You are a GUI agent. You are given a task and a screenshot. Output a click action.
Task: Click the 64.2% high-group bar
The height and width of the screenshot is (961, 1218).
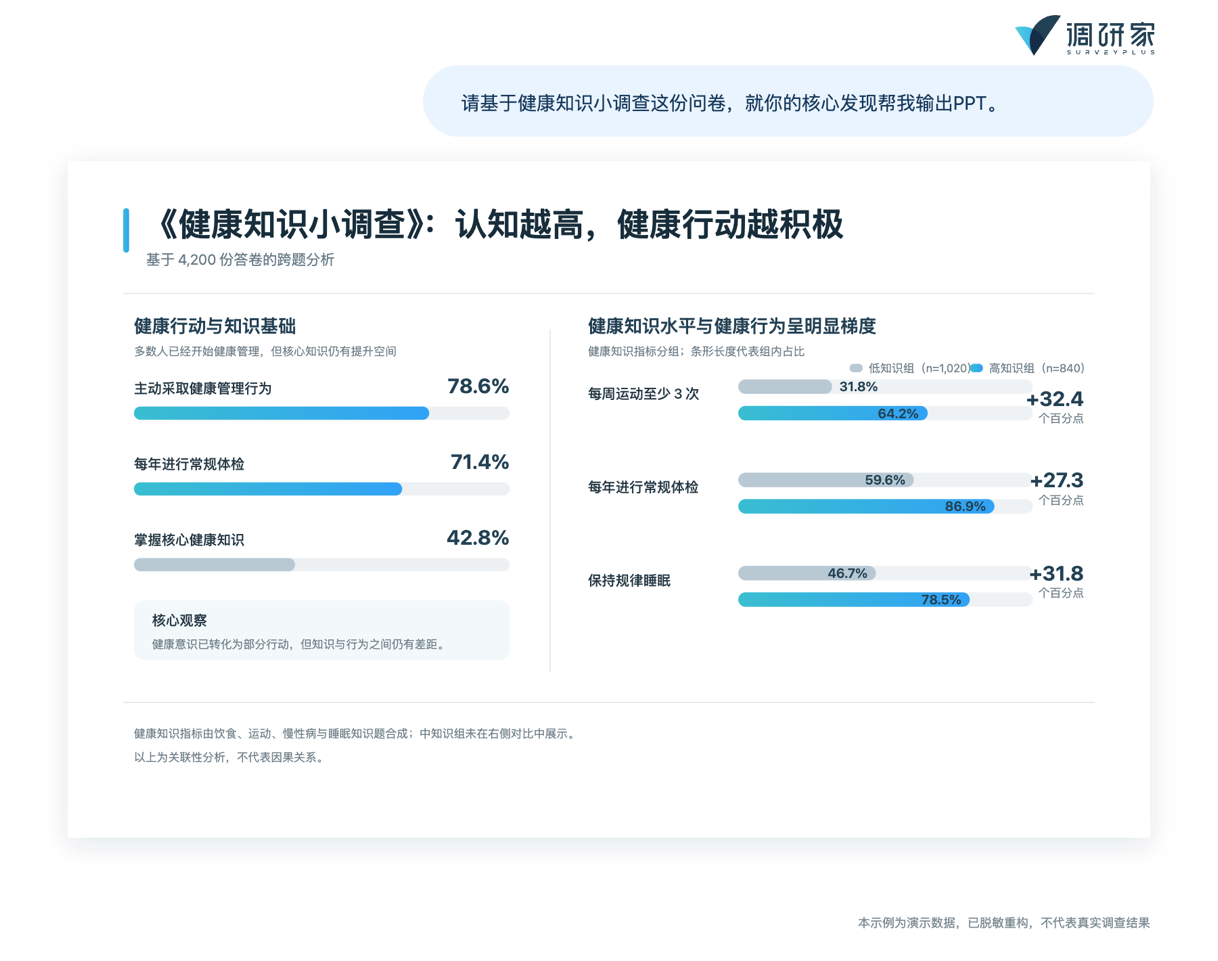coord(833,414)
